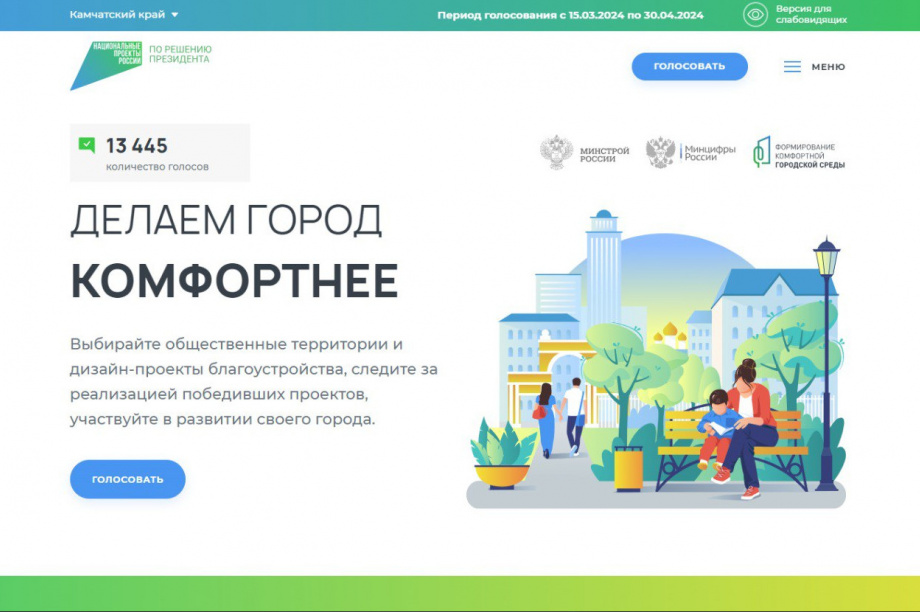920x612 pixels.
Task: Open the hamburger menu icon
Action: coord(792,67)
